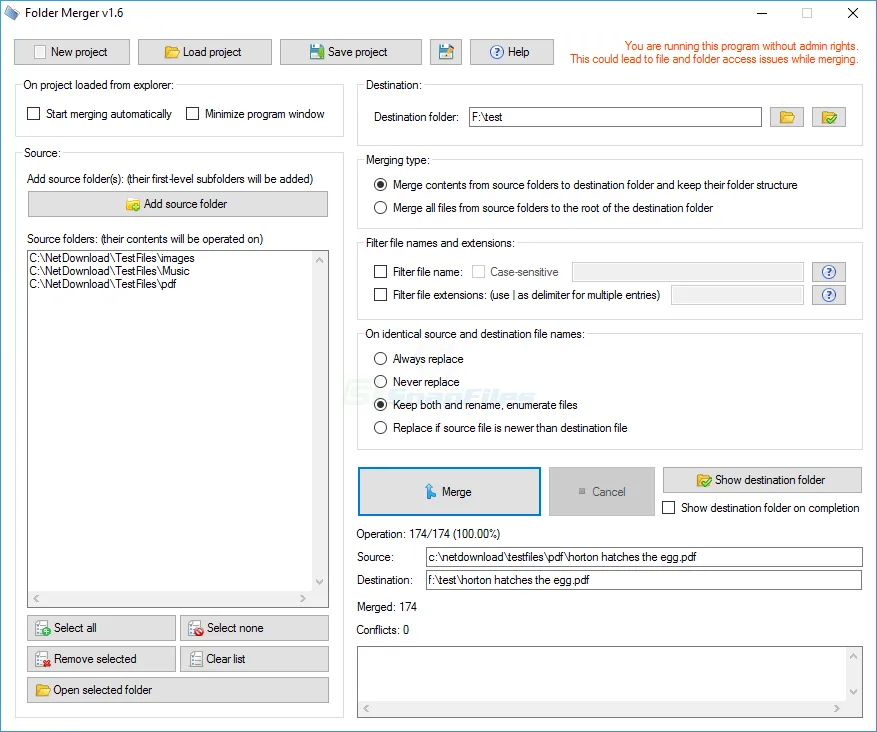Open destination folder with green check icon
Image resolution: width=877 pixels, height=732 pixels.
click(x=829, y=117)
